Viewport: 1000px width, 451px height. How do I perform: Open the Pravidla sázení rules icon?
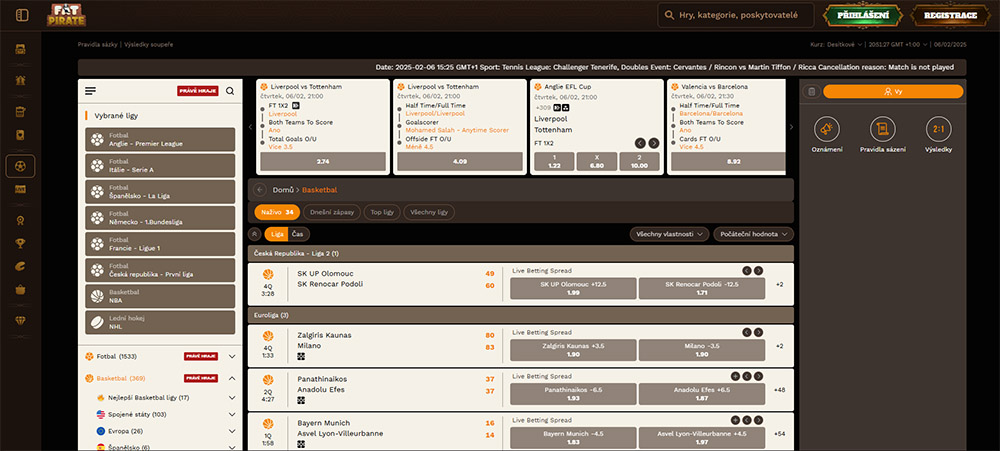(x=882, y=132)
